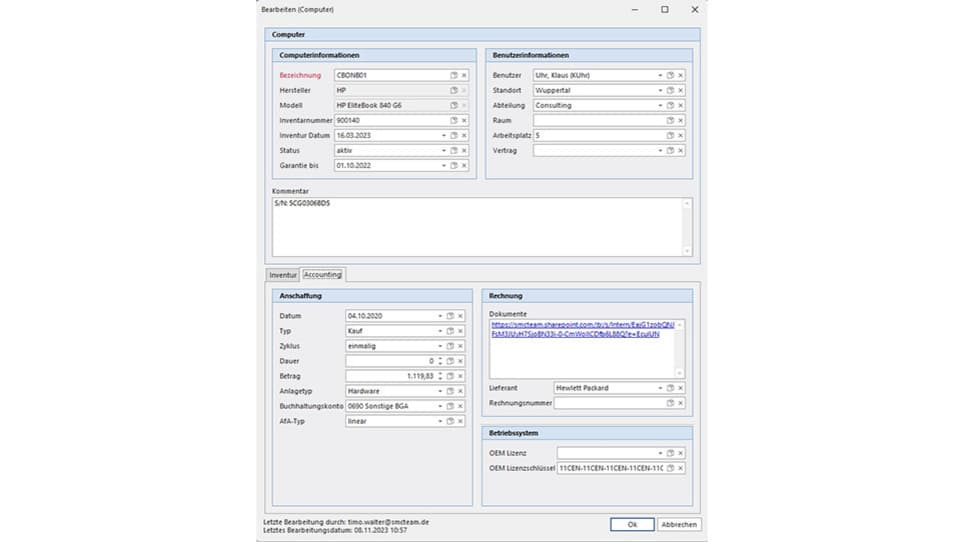Screen dimensions: 964x542
Task: Clear the Inventur Datum field
Action: point(464,135)
